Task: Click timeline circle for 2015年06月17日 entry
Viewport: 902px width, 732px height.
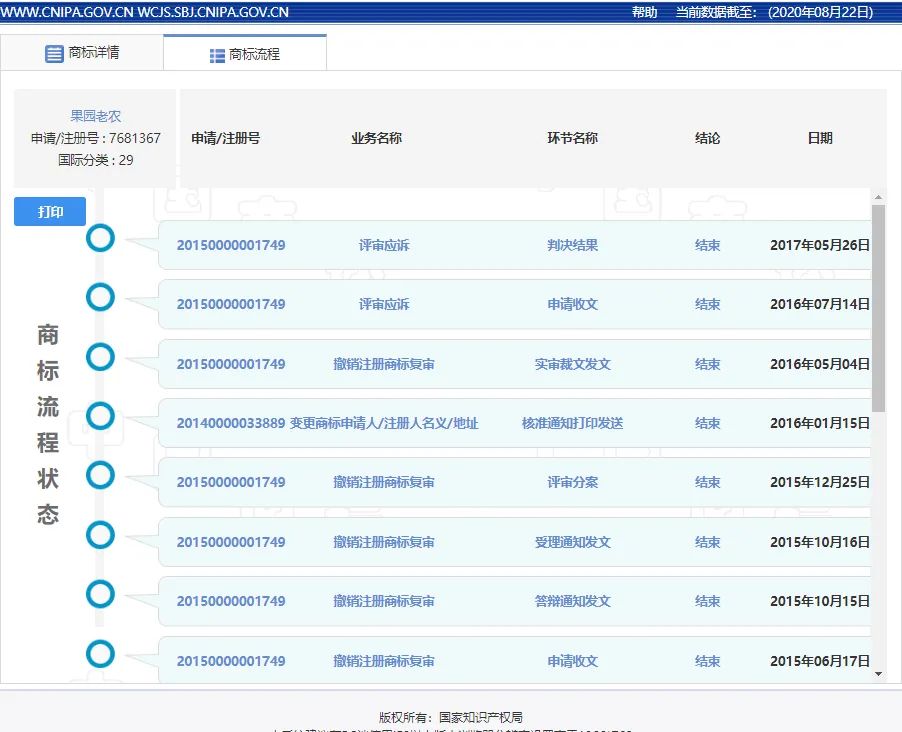Action: click(x=100, y=654)
